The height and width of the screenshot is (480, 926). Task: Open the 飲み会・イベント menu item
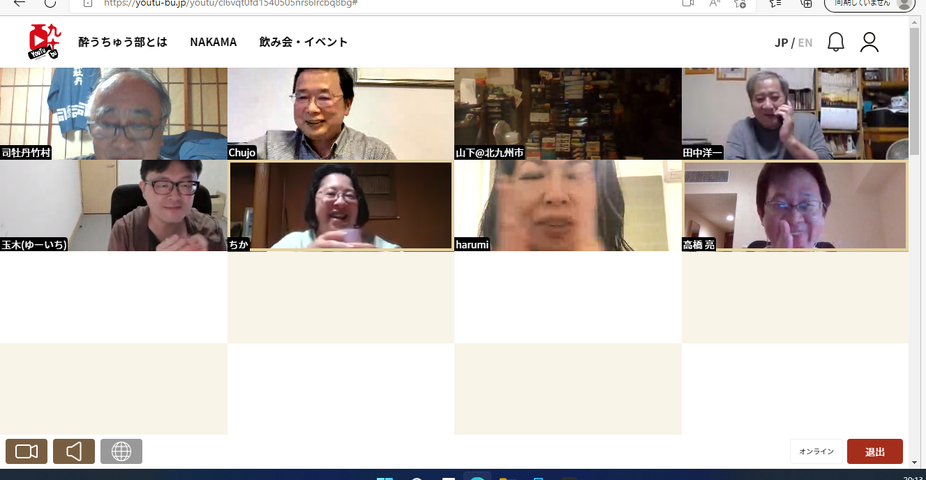pyautogui.click(x=304, y=42)
